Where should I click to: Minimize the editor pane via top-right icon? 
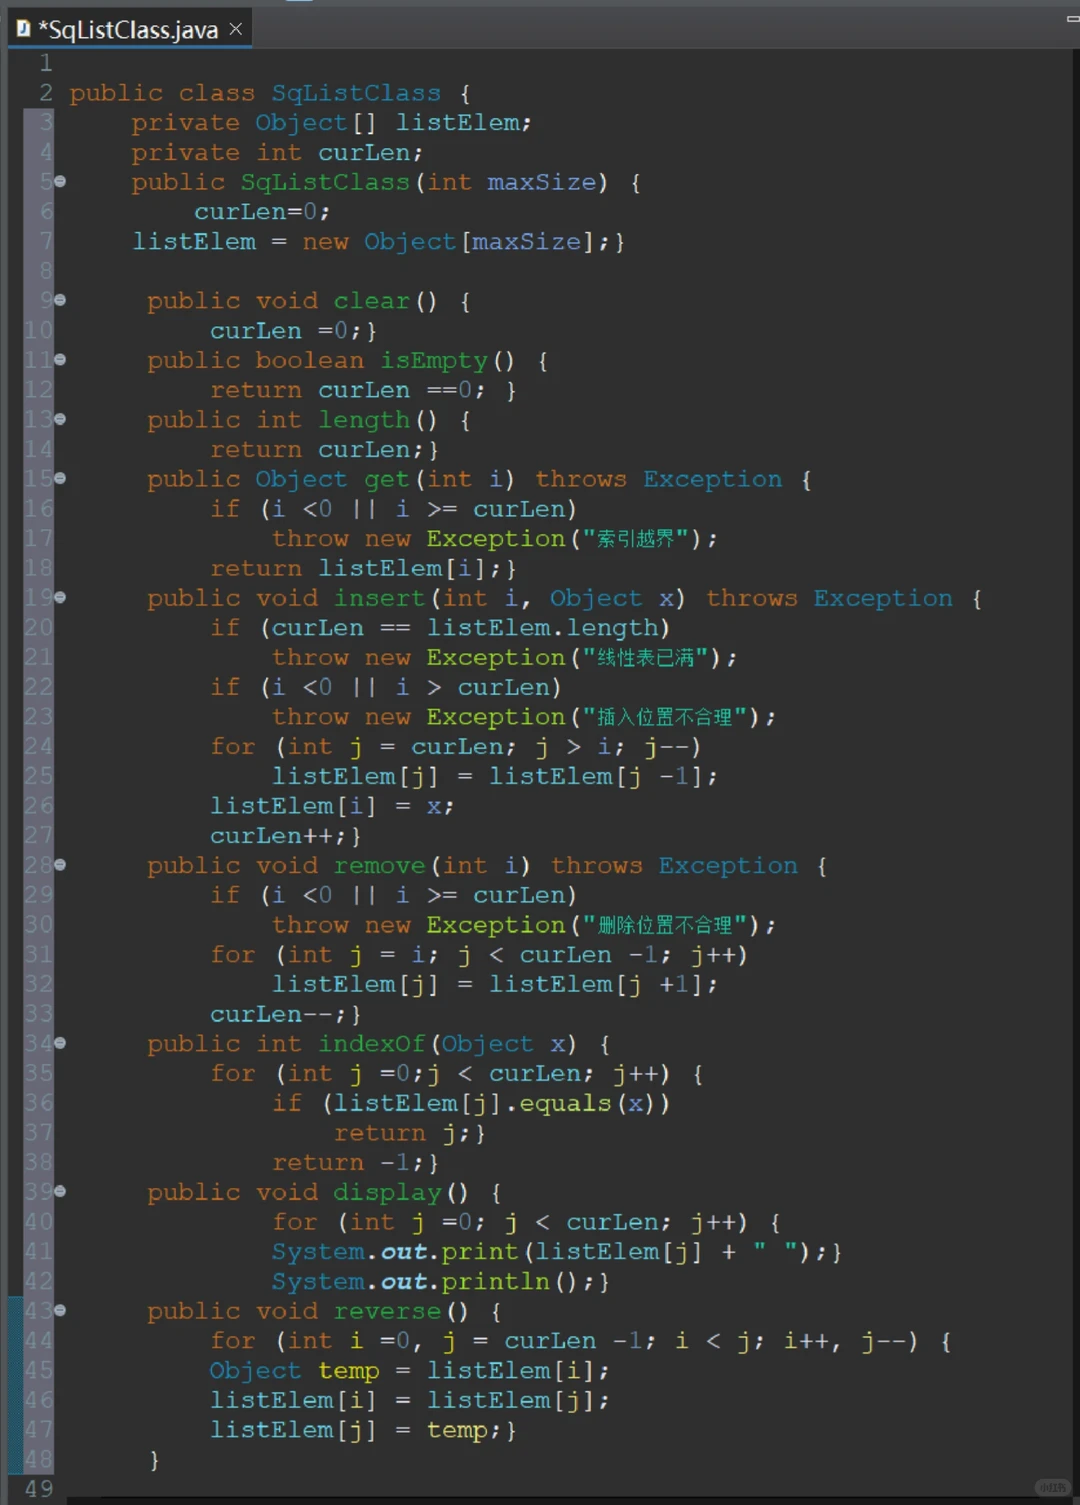coord(1072,18)
